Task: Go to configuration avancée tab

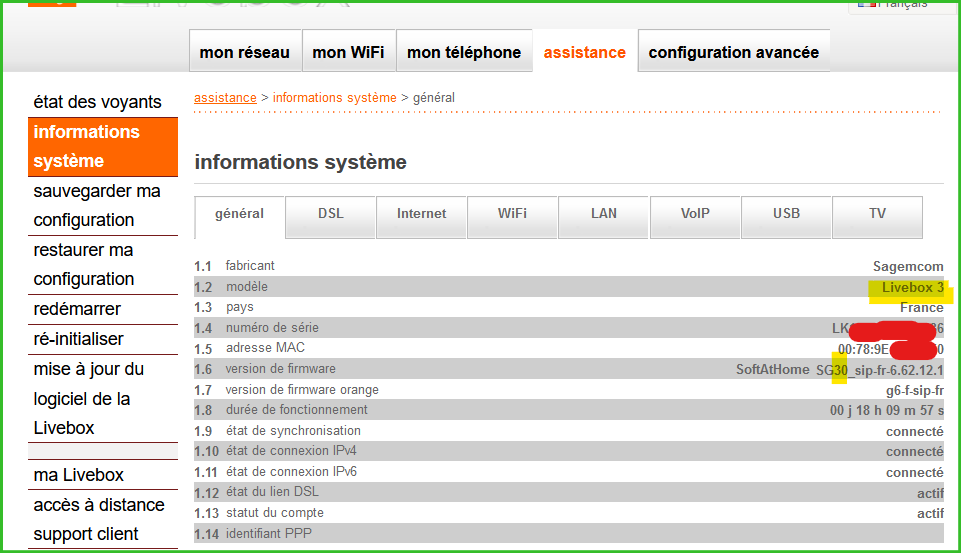Action: point(734,51)
